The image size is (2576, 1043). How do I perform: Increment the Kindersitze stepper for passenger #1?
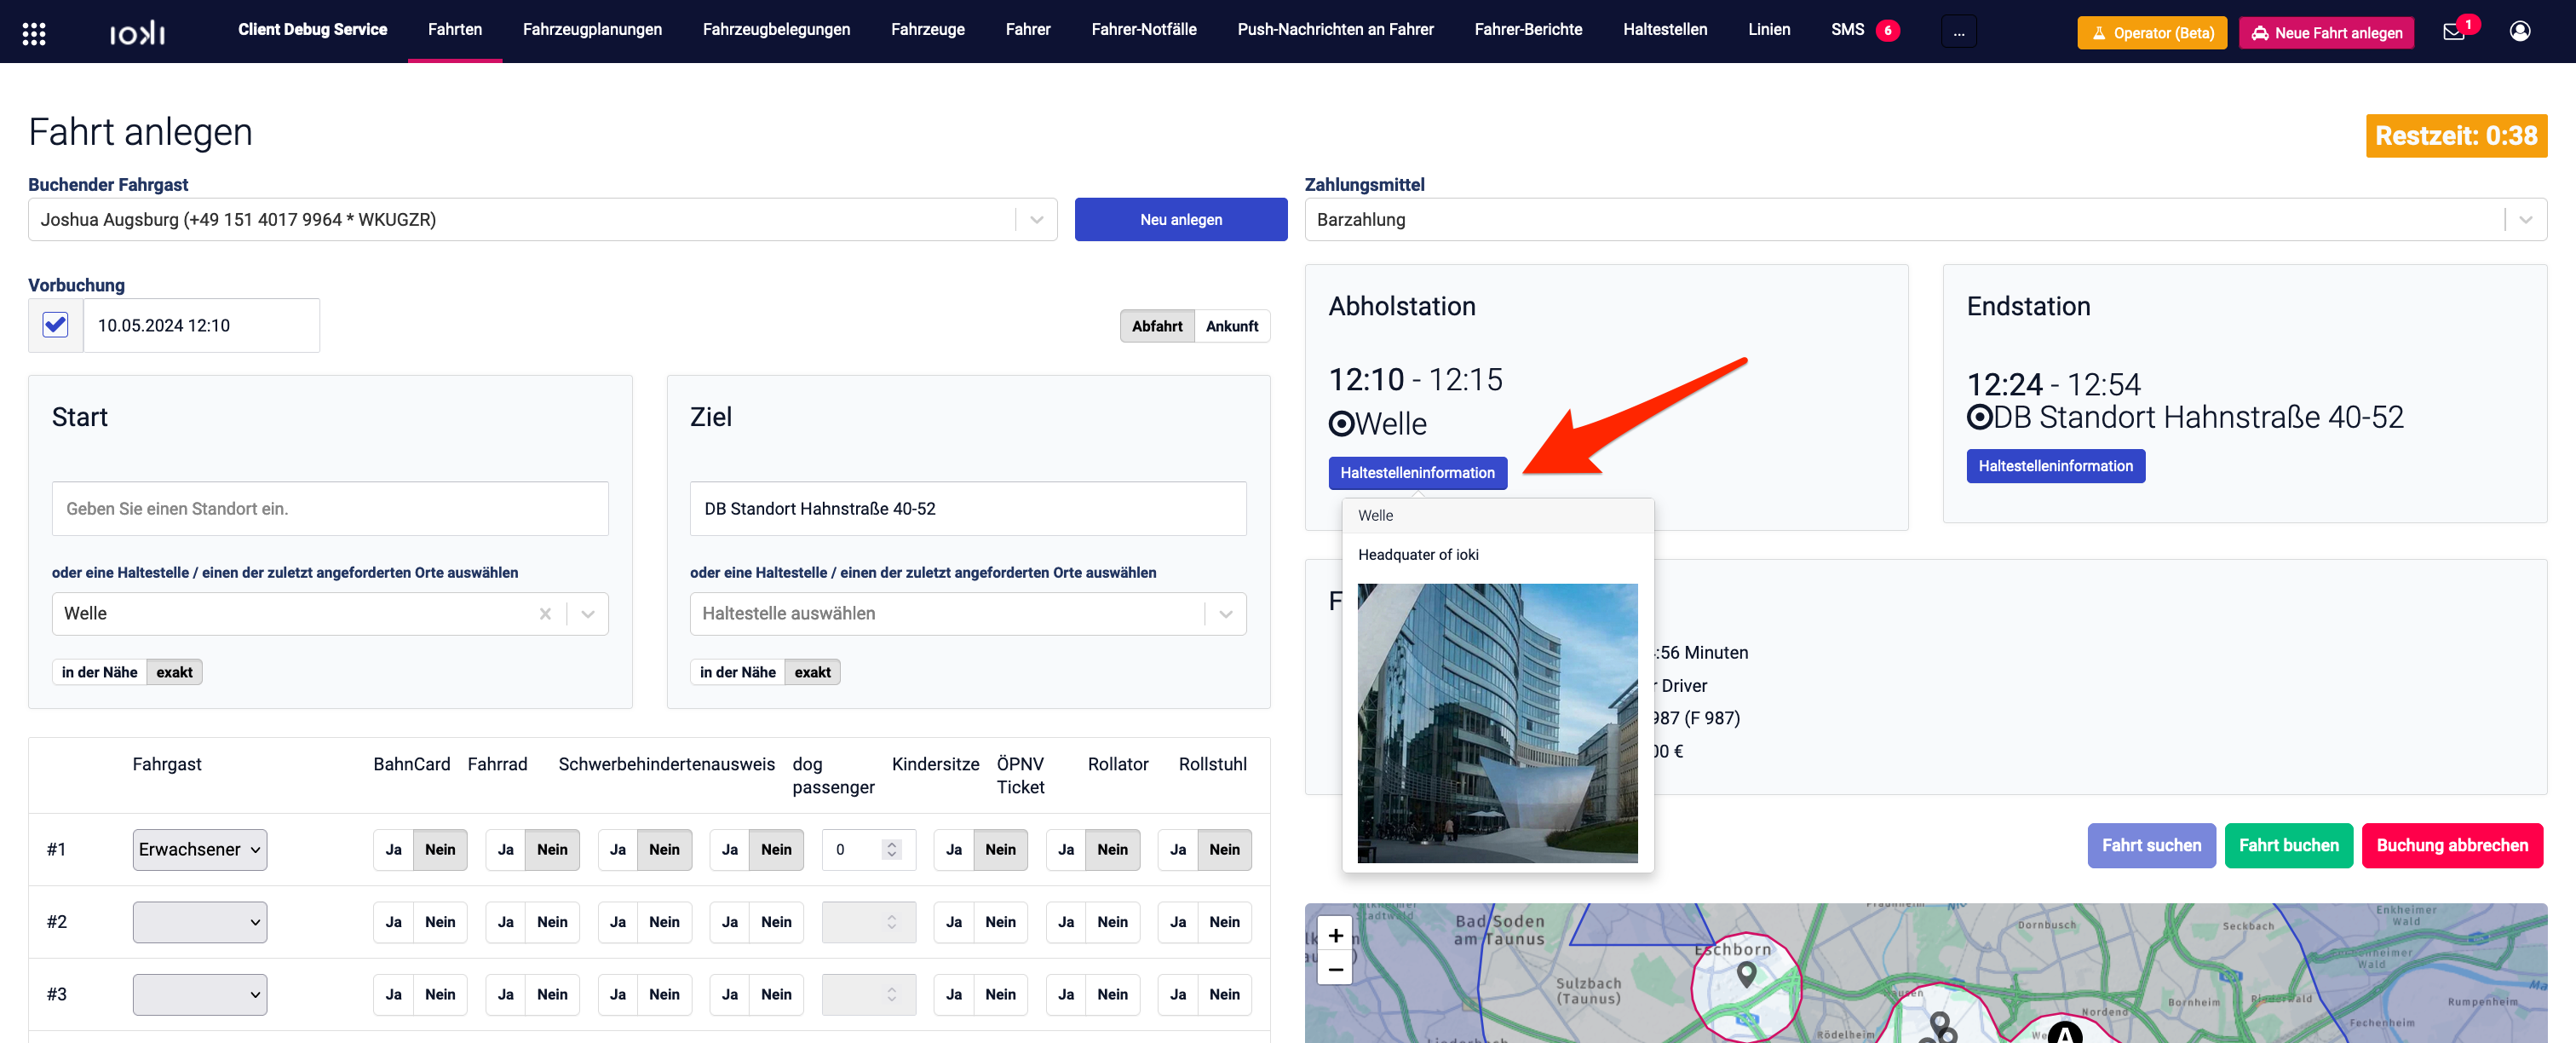pyautogui.click(x=892, y=844)
